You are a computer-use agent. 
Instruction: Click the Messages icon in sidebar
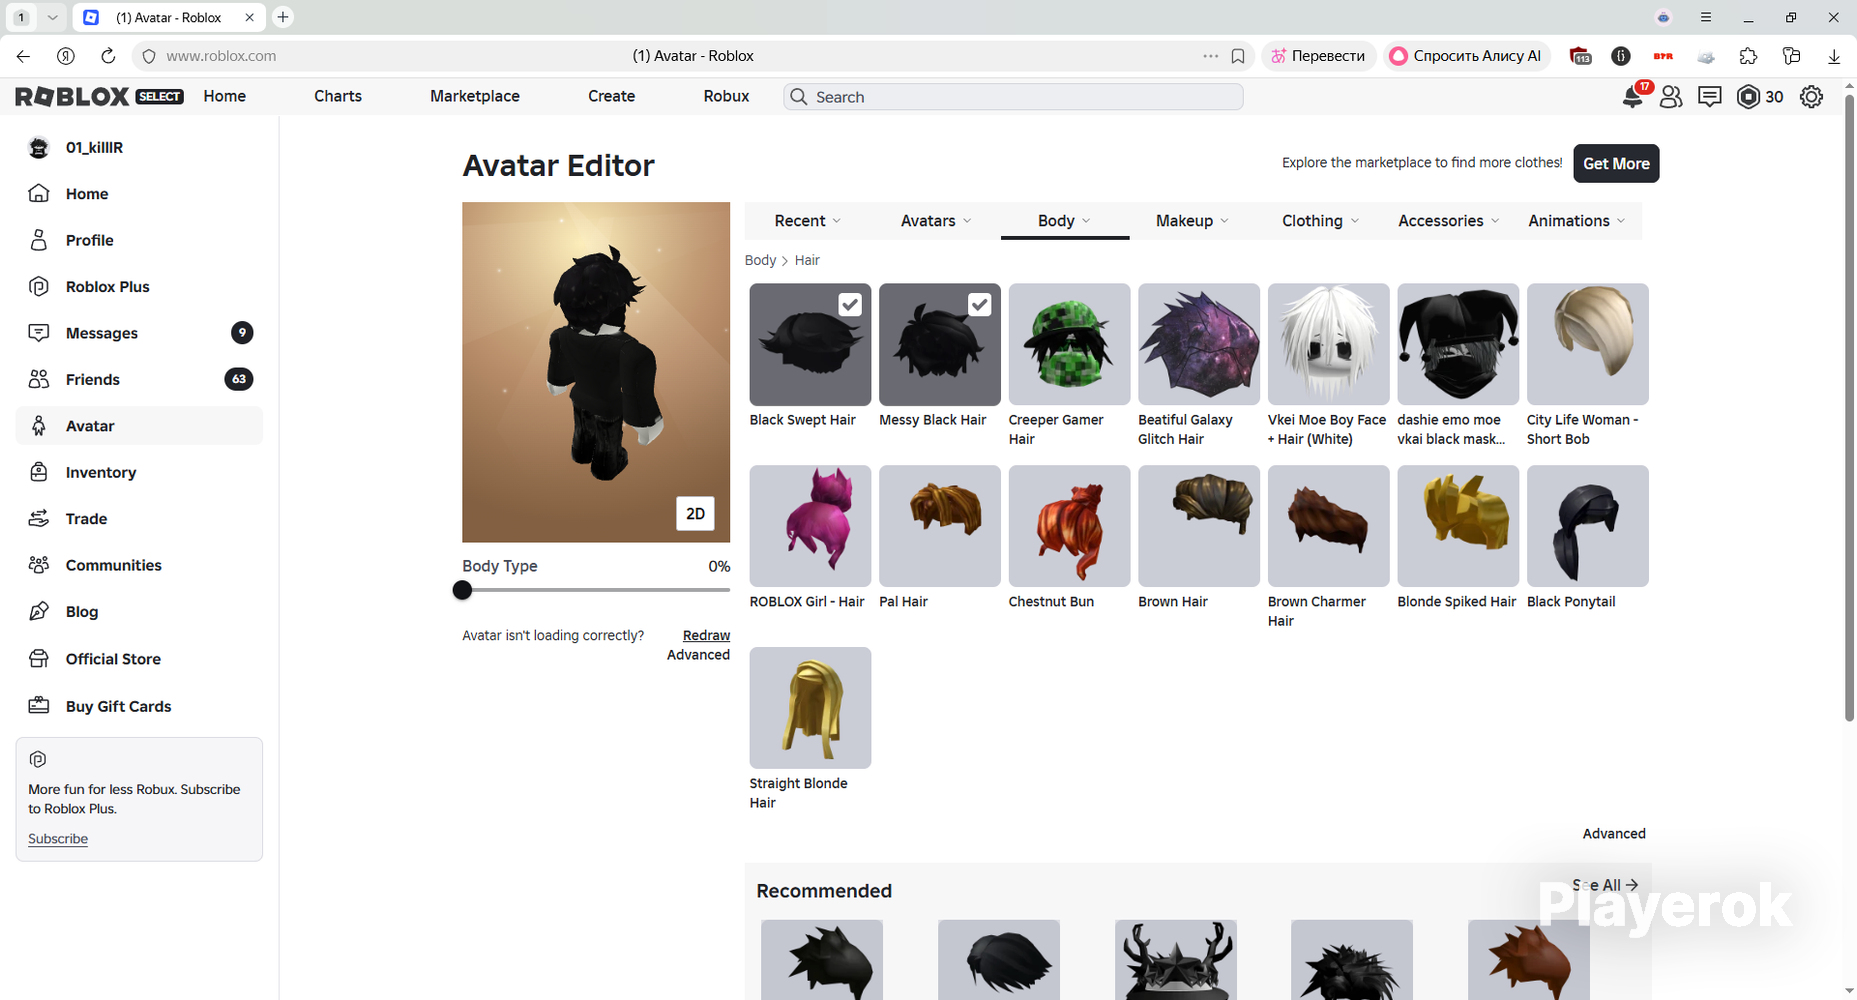[x=39, y=333]
